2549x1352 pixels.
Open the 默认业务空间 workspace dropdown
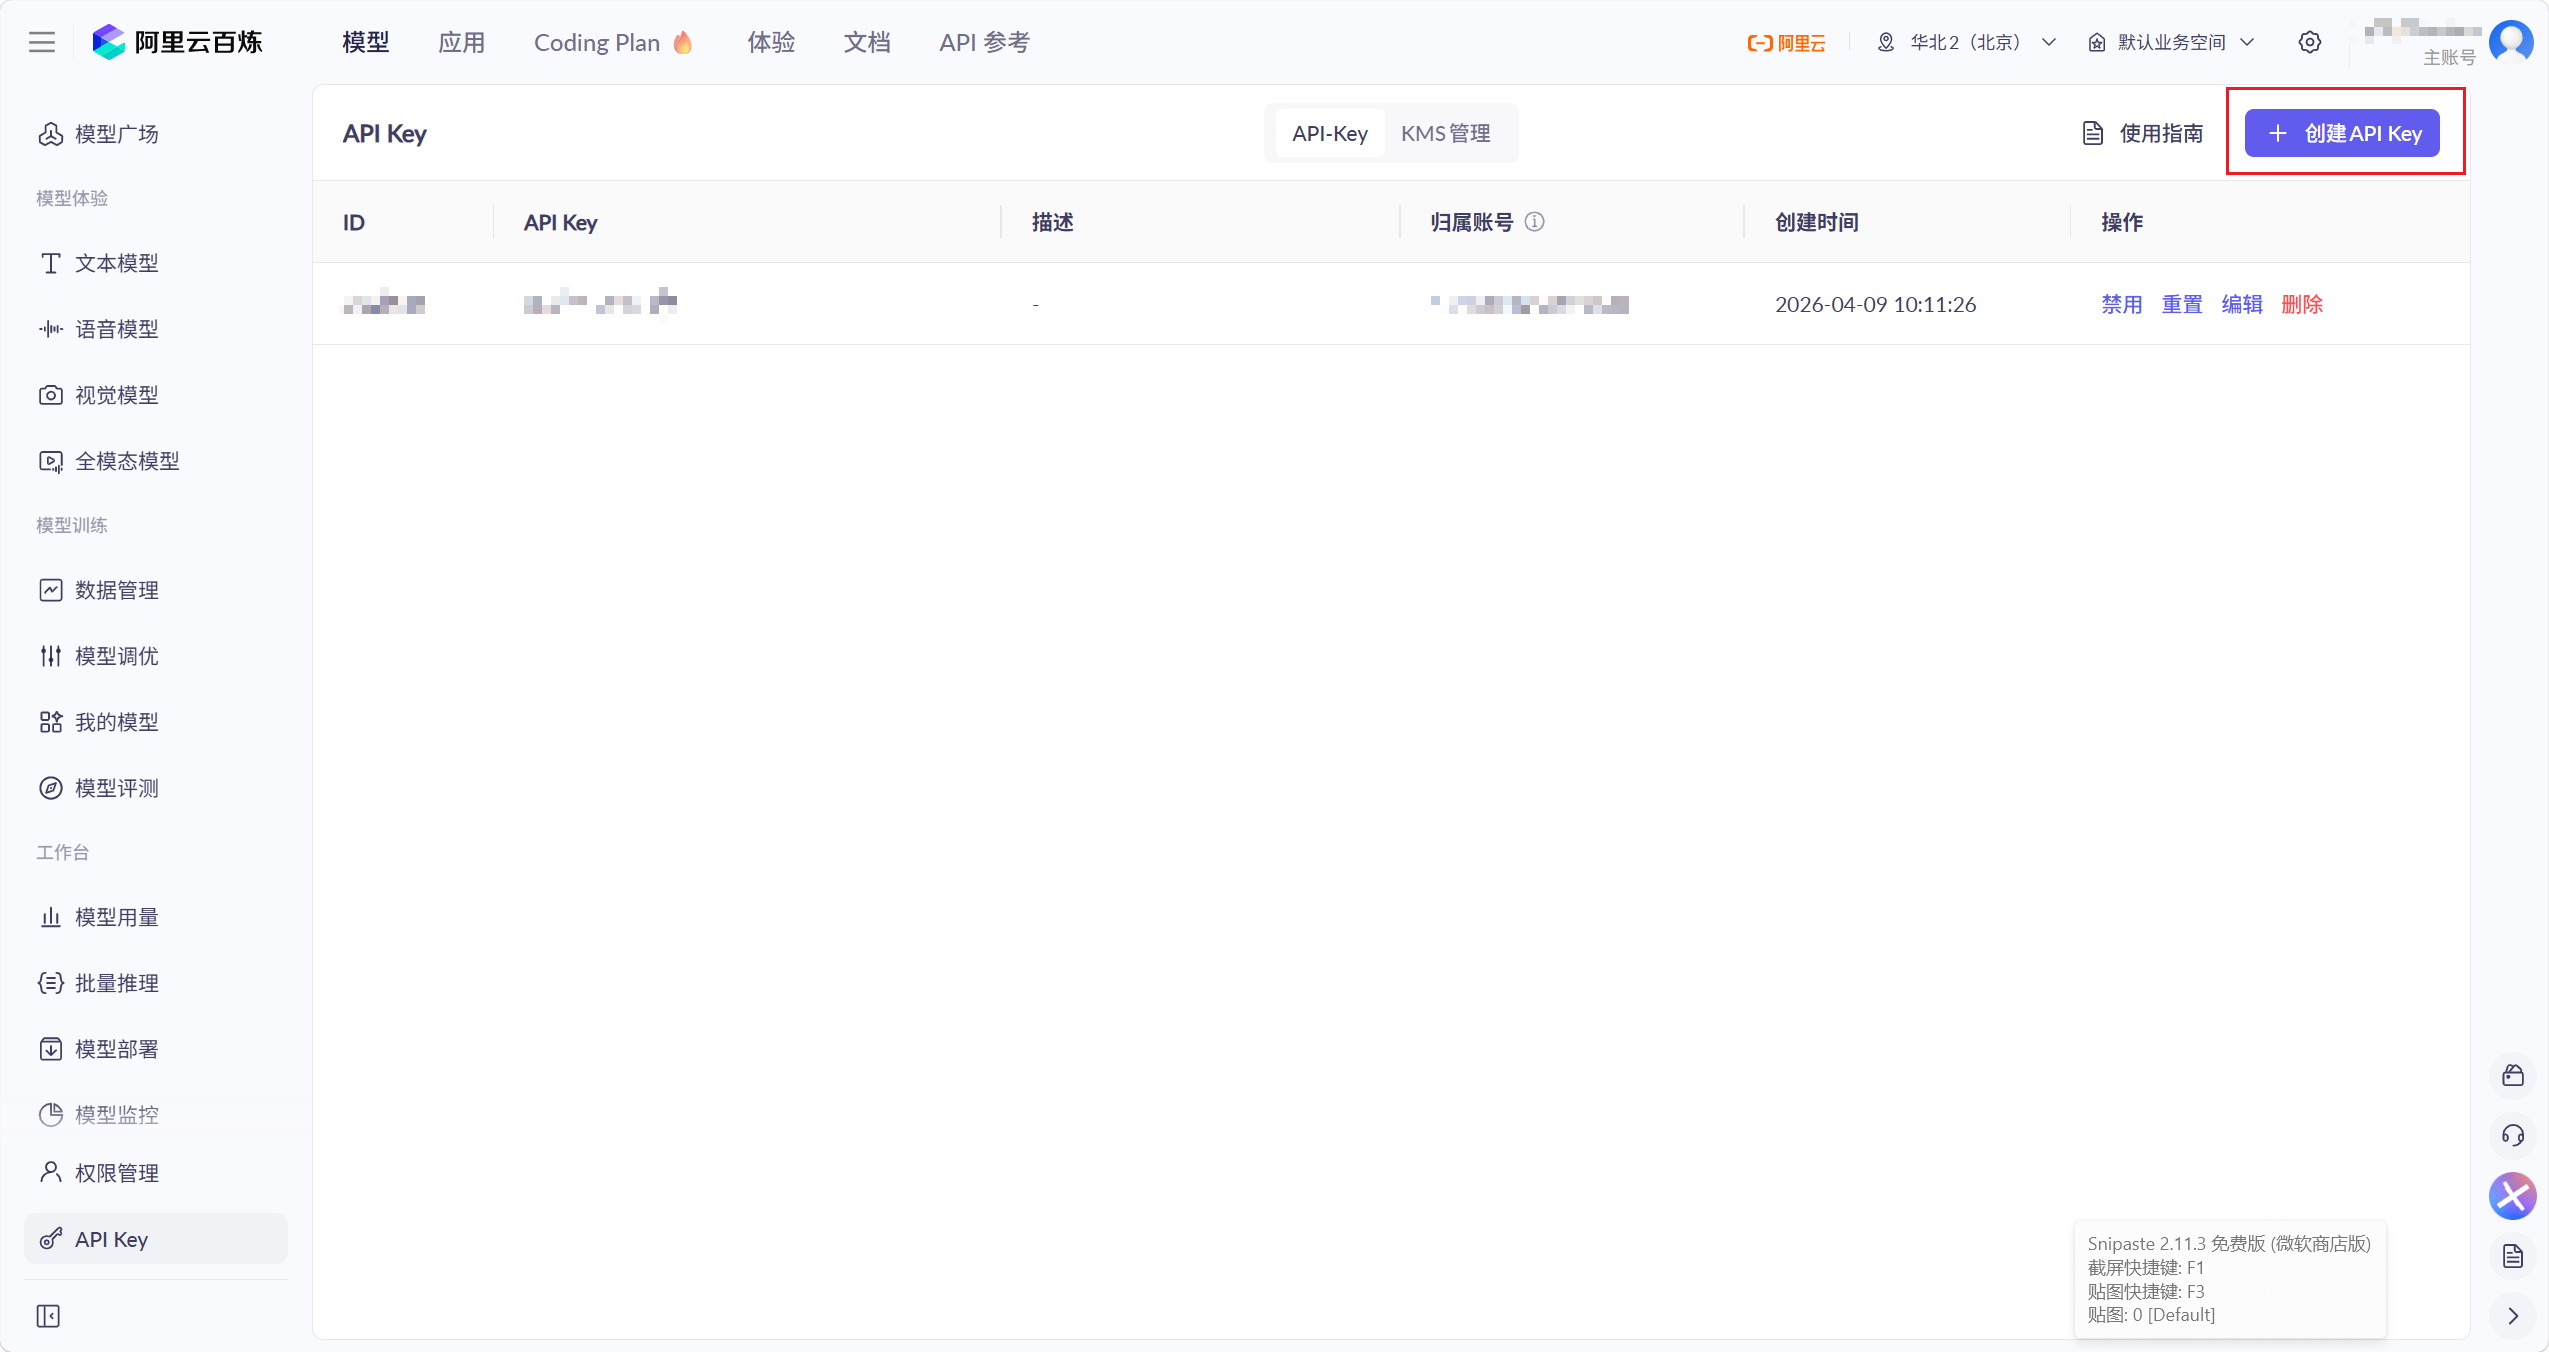2171,42
